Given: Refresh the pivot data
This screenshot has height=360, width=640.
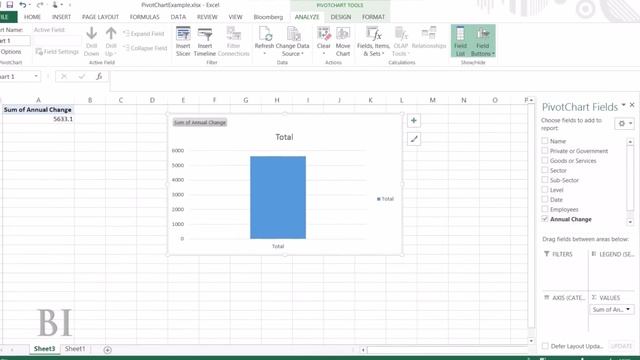Looking at the screenshot, I should pyautogui.click(x=264, y=42).
